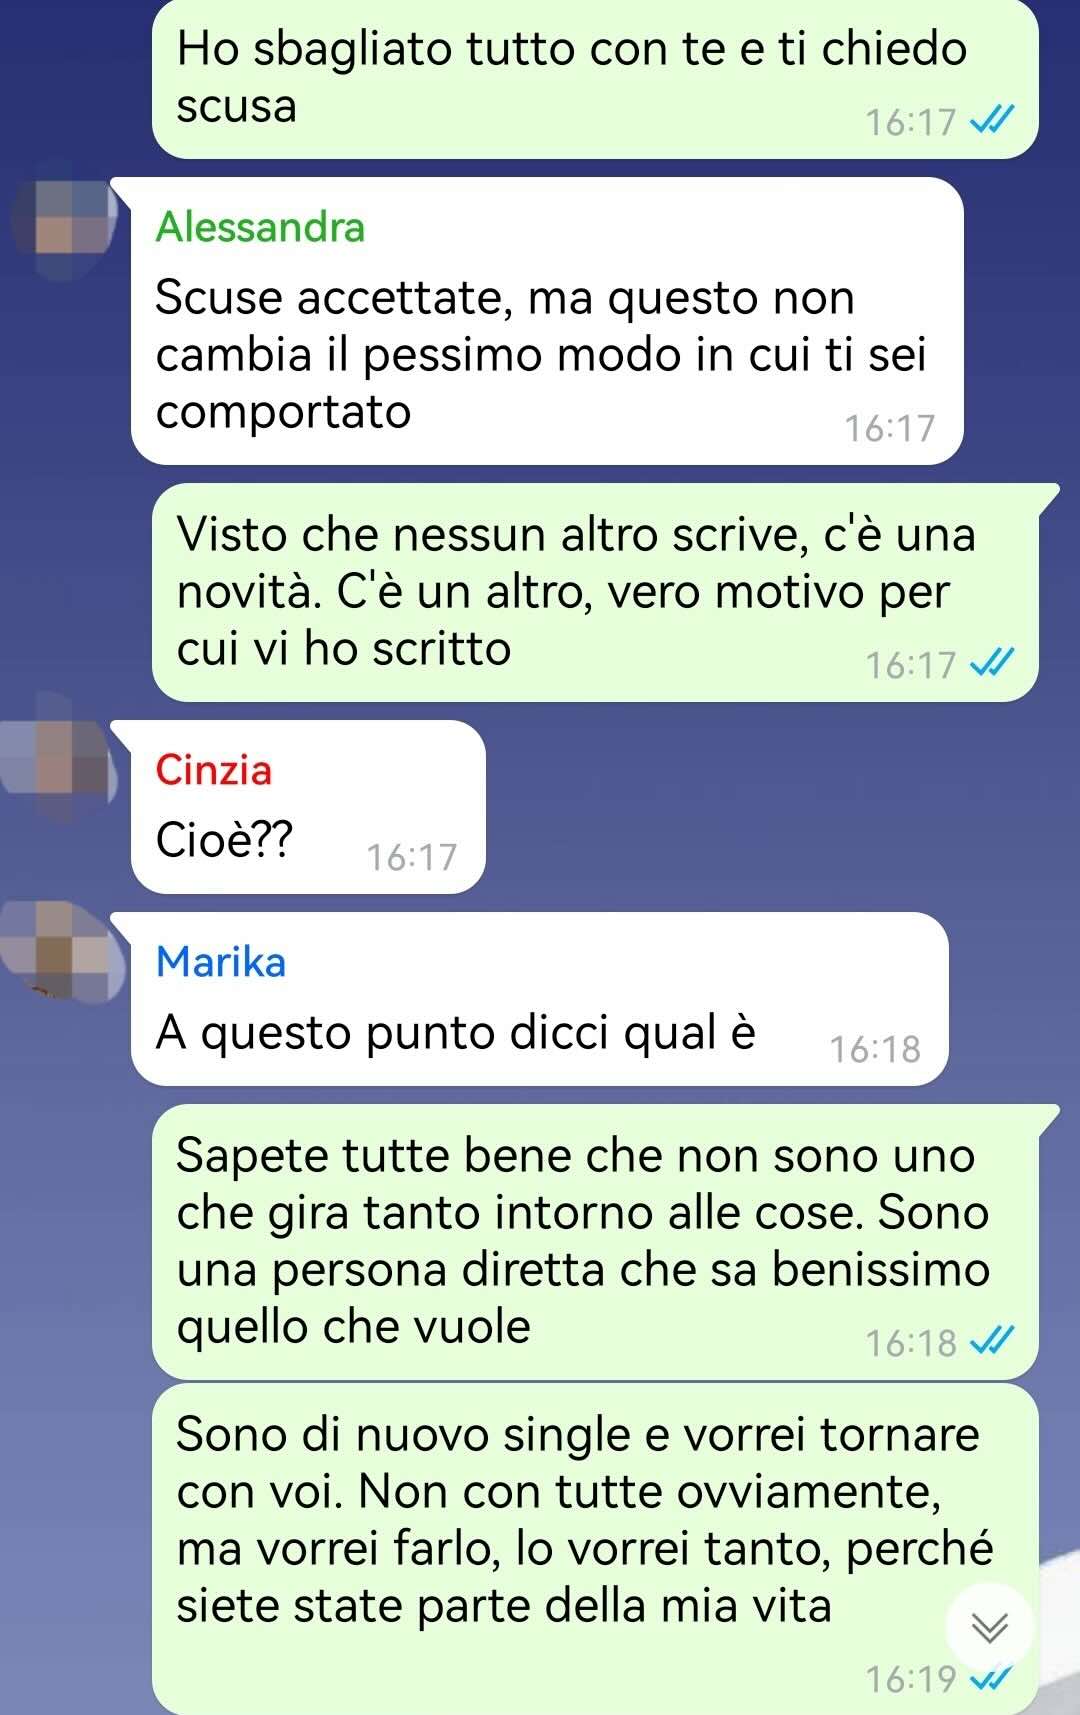The image size is (1080, 1715).
Task: Tap the scroll-to-bottom double chevron button
Action: (990, 1628)
